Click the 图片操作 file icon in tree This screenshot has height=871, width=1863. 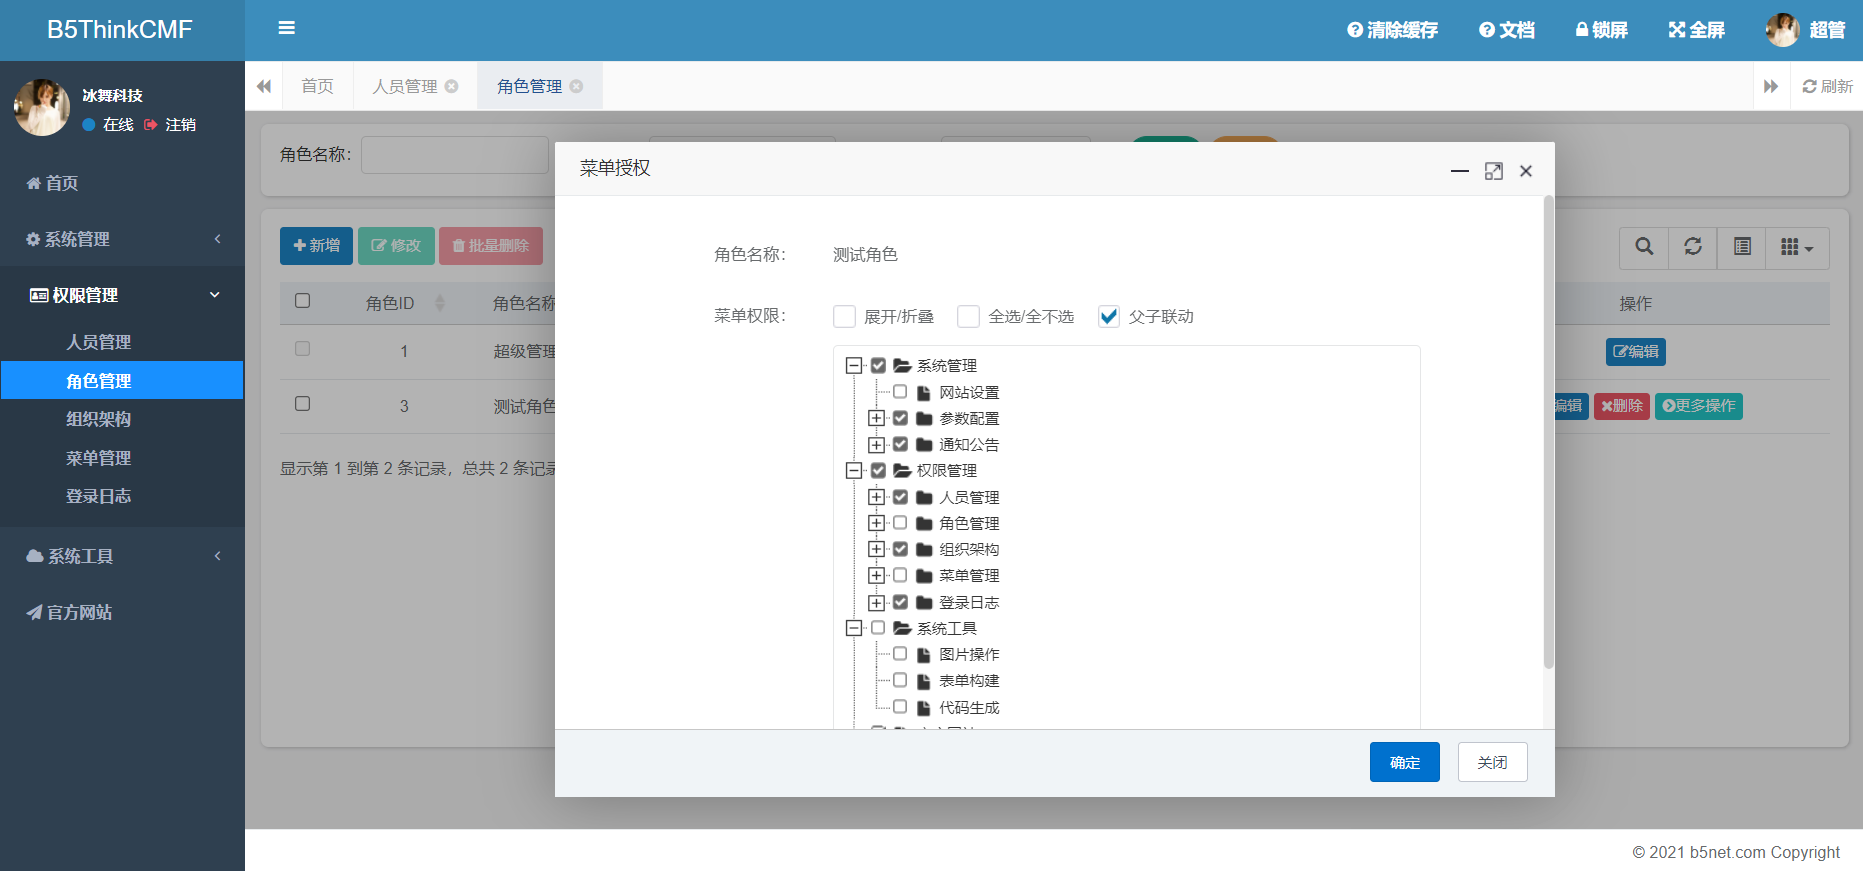(x=924, y=655)
